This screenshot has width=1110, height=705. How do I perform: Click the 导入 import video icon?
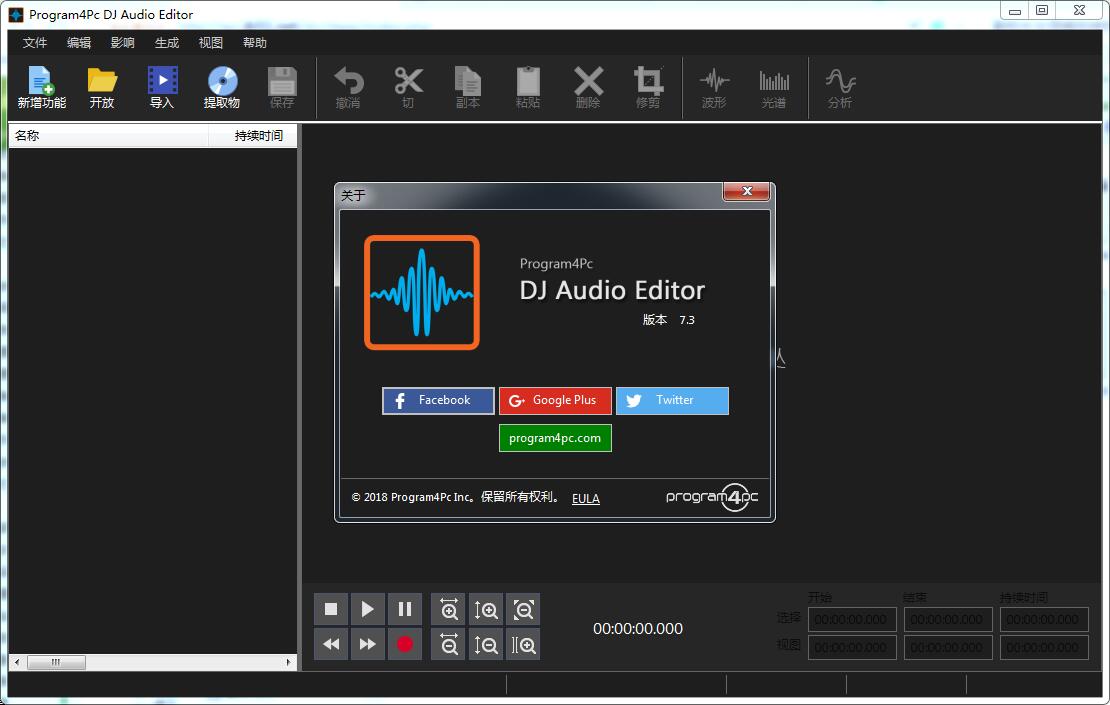(162, 87)
